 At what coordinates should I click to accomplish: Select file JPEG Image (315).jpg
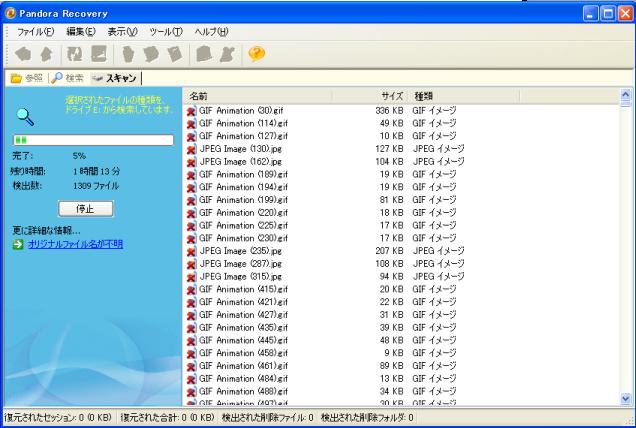pyautogui.click(x=241, y=277)
